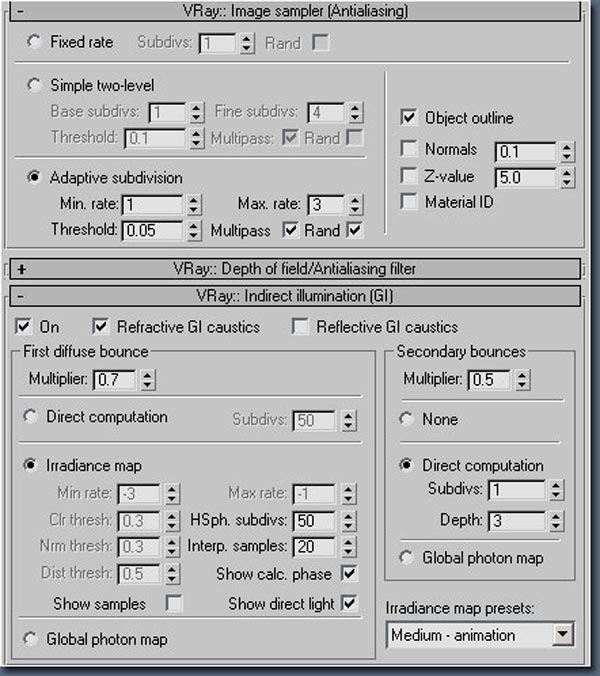Select the Simple two-level sampler option
The height and width of the screenshot is (676, 600).
tap(34, 85)
